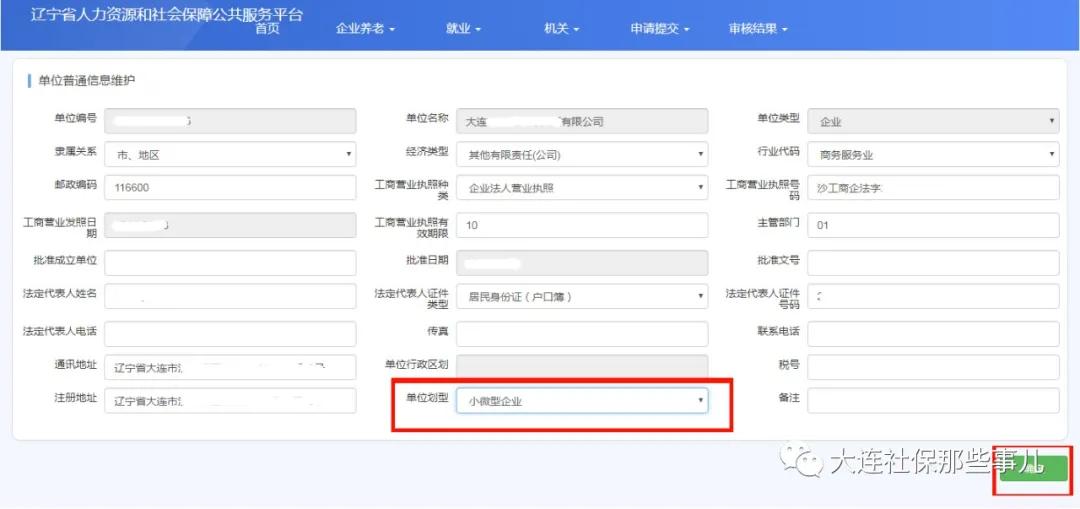The image size is (1080, 509).
Task: Open the 单位类型 dropdown
Action: click(933, 121)
